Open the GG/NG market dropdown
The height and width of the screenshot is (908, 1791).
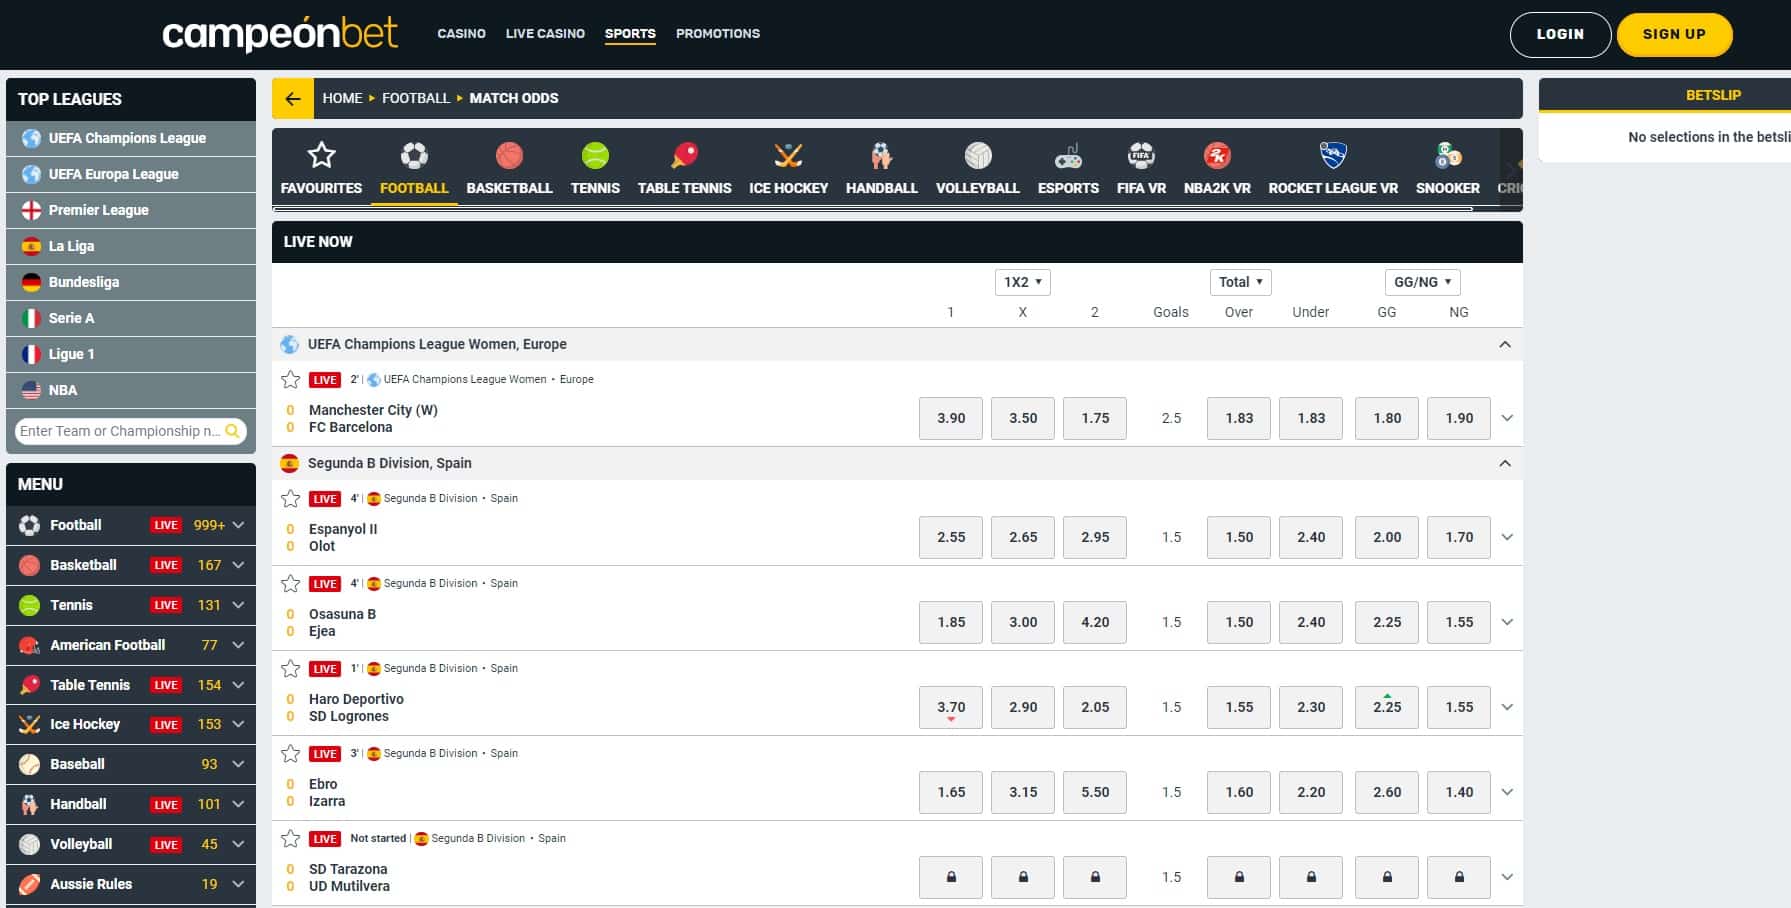click(1422, 282)
